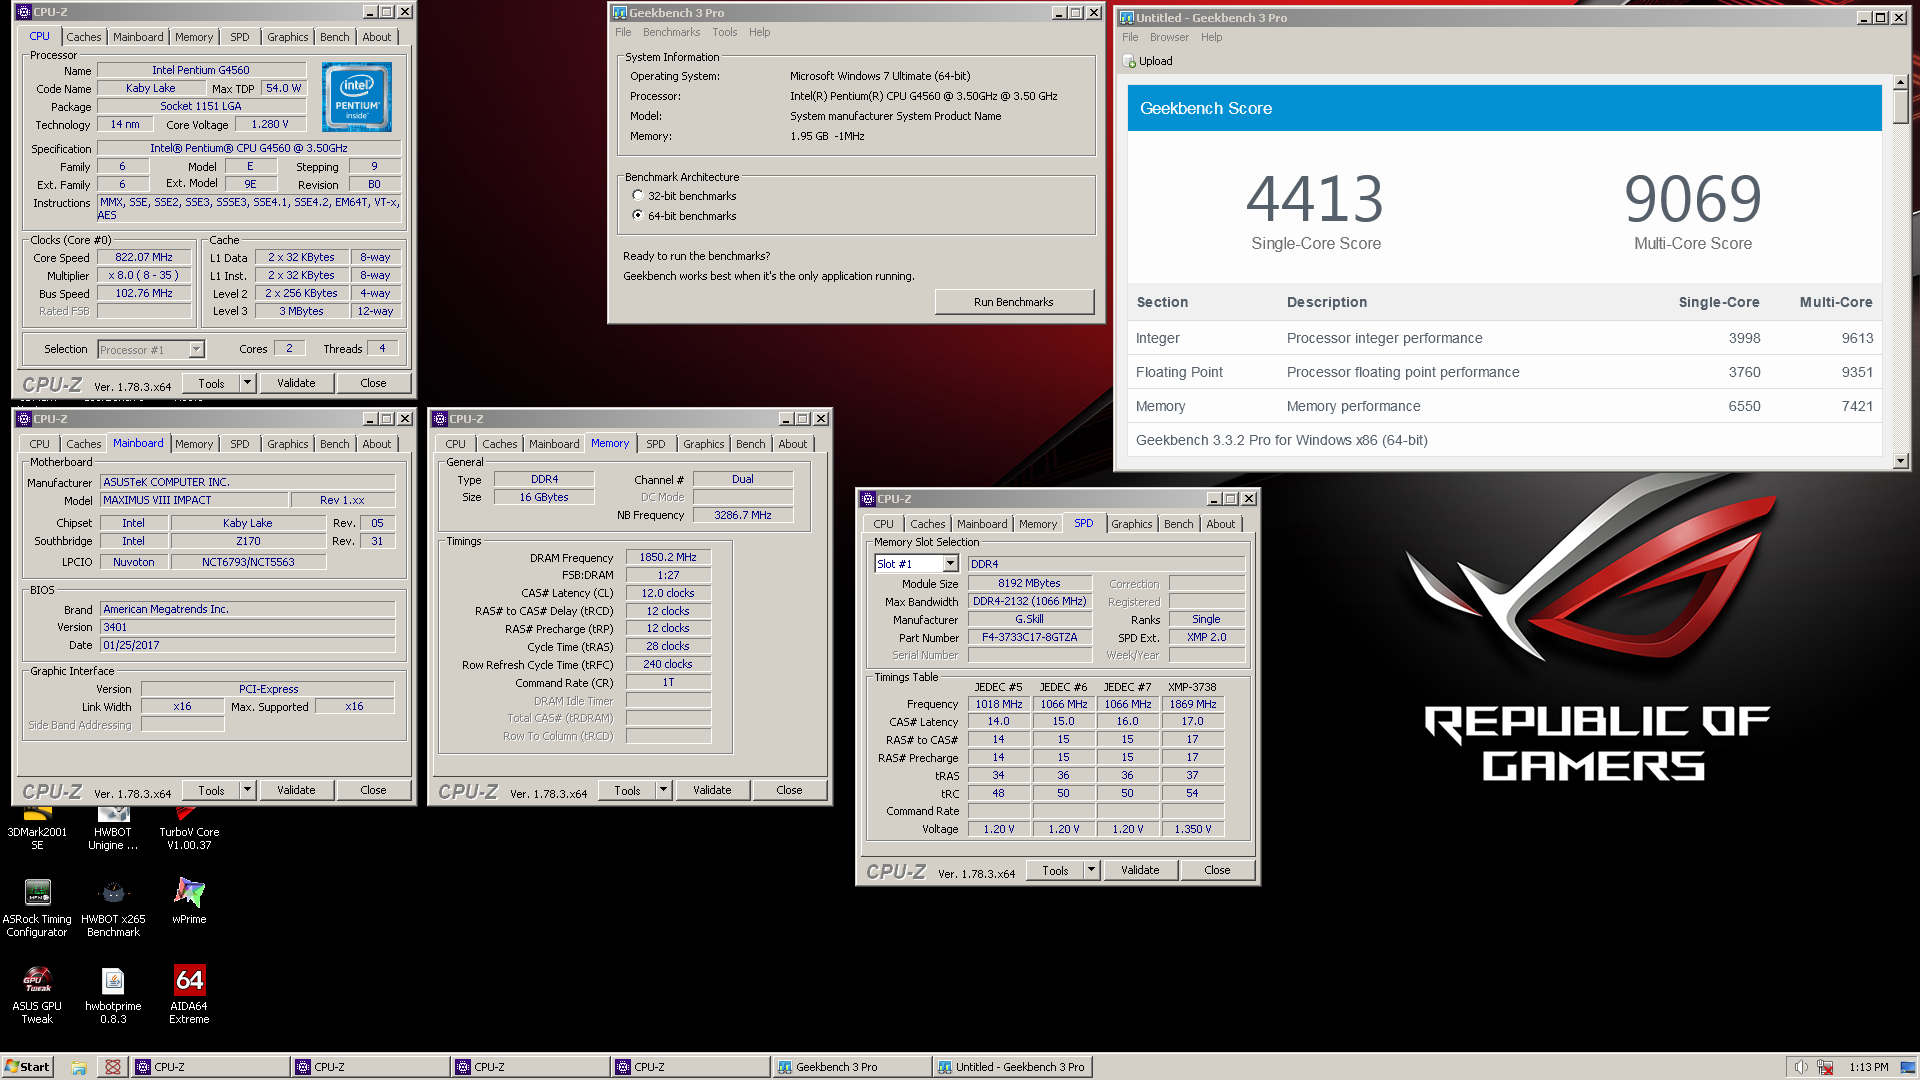
Task: Open About tab in SPD CPU-Z window
Action: point(1221,524)
